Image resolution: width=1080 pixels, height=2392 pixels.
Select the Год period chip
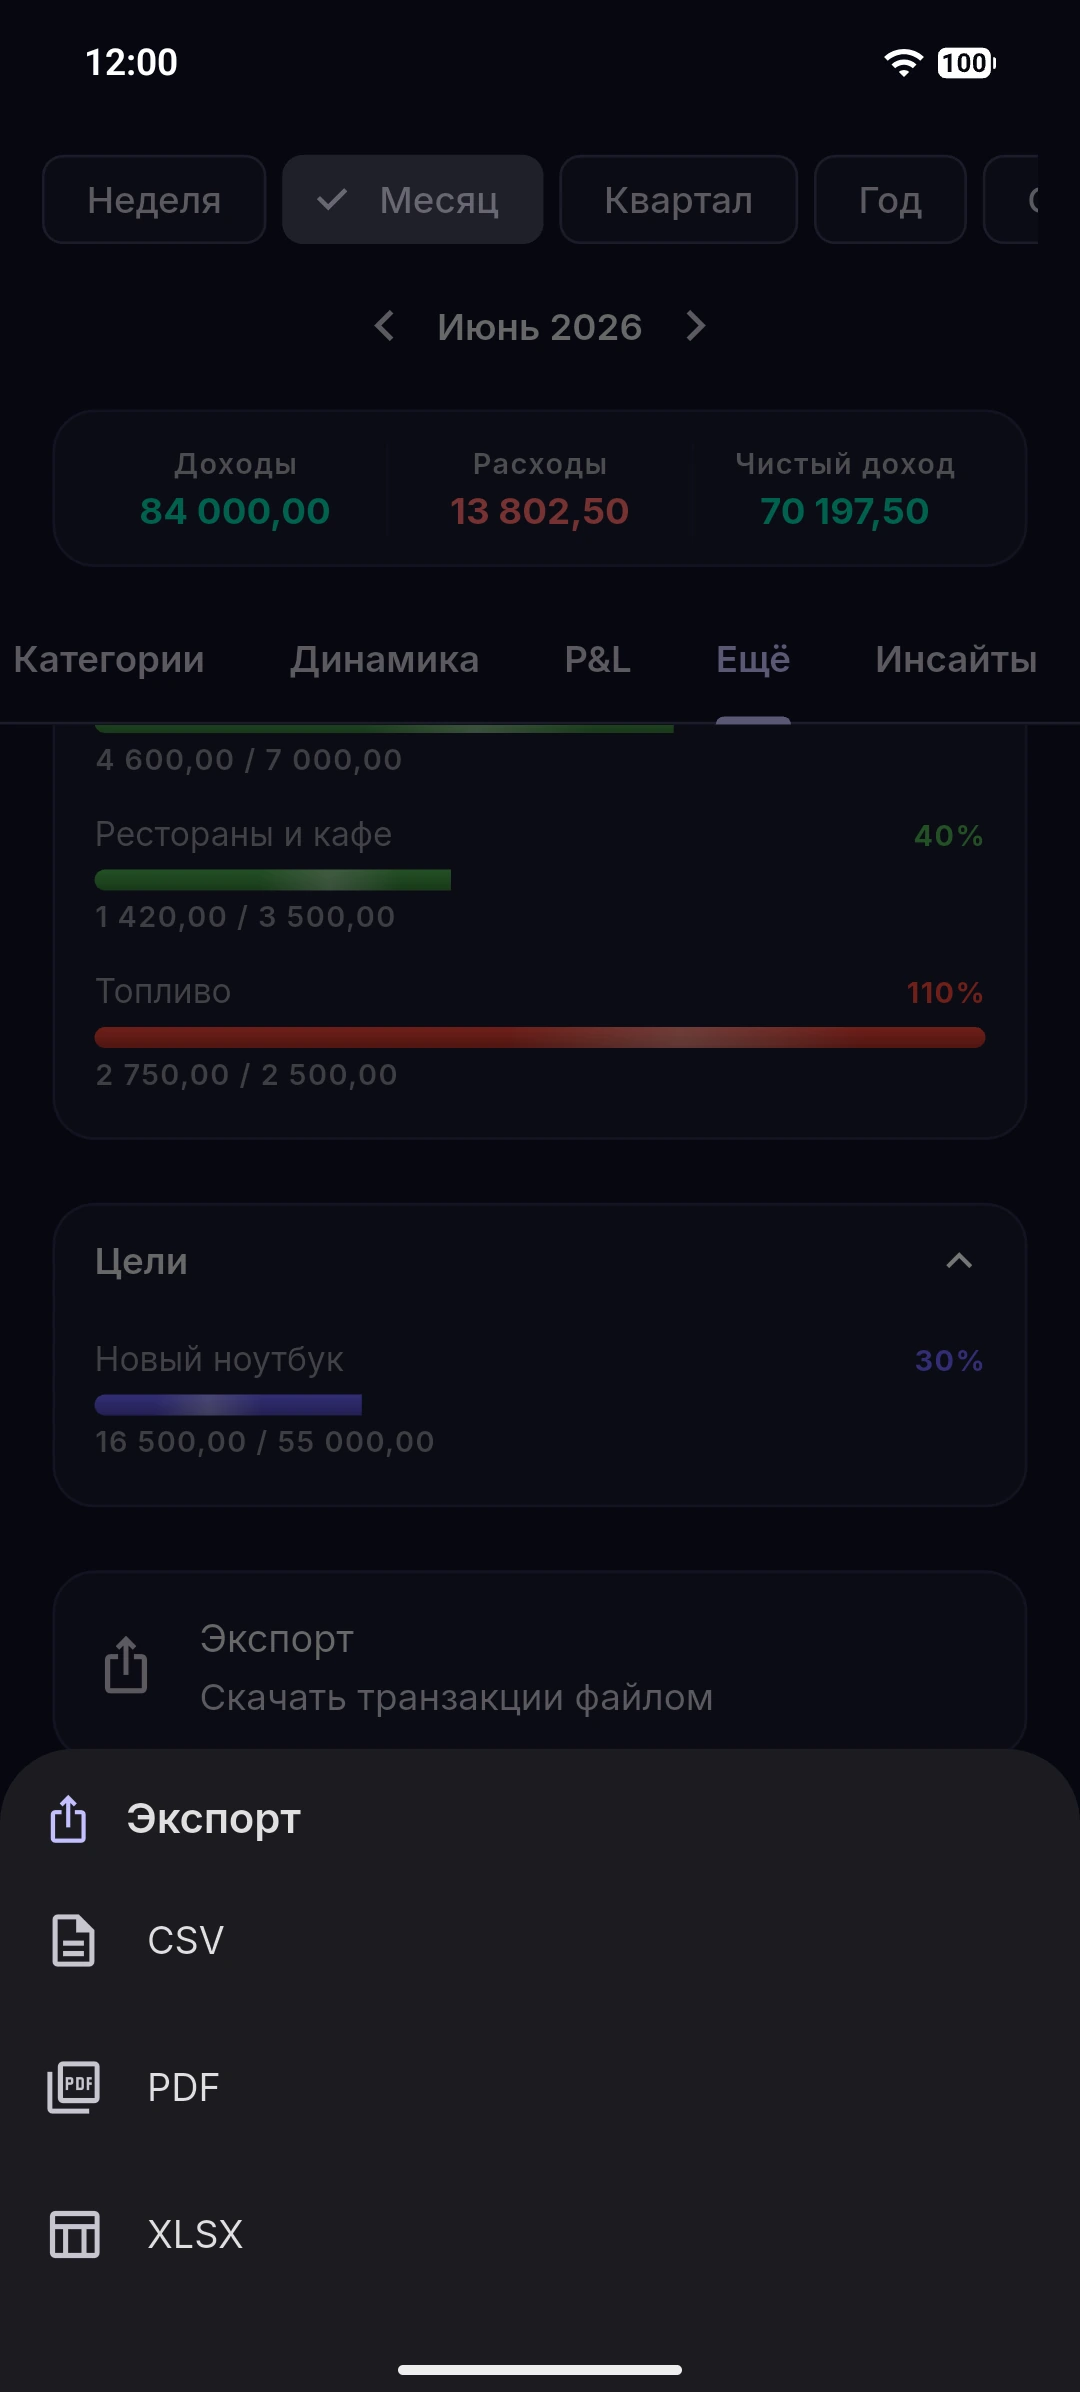coord(890,200)
